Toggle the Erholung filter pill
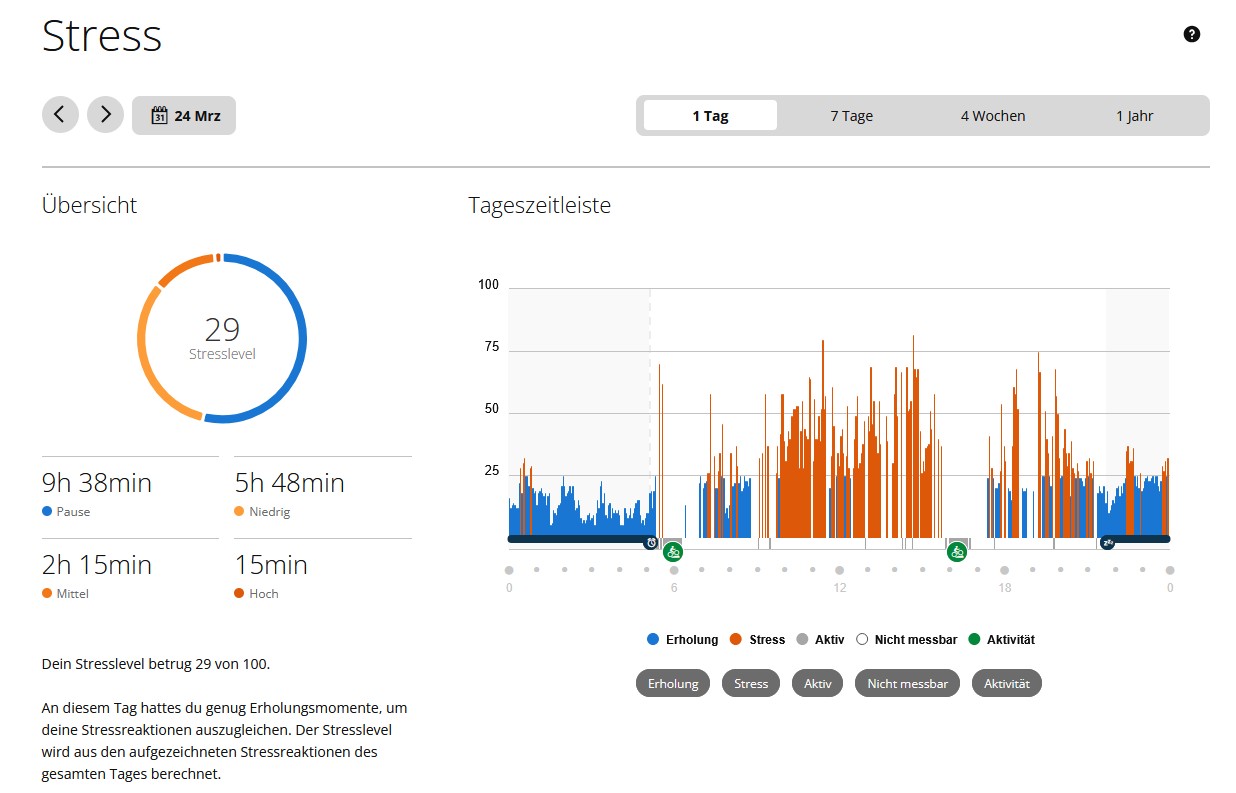Screen dimensions: 1236x793 coord(673,683)
